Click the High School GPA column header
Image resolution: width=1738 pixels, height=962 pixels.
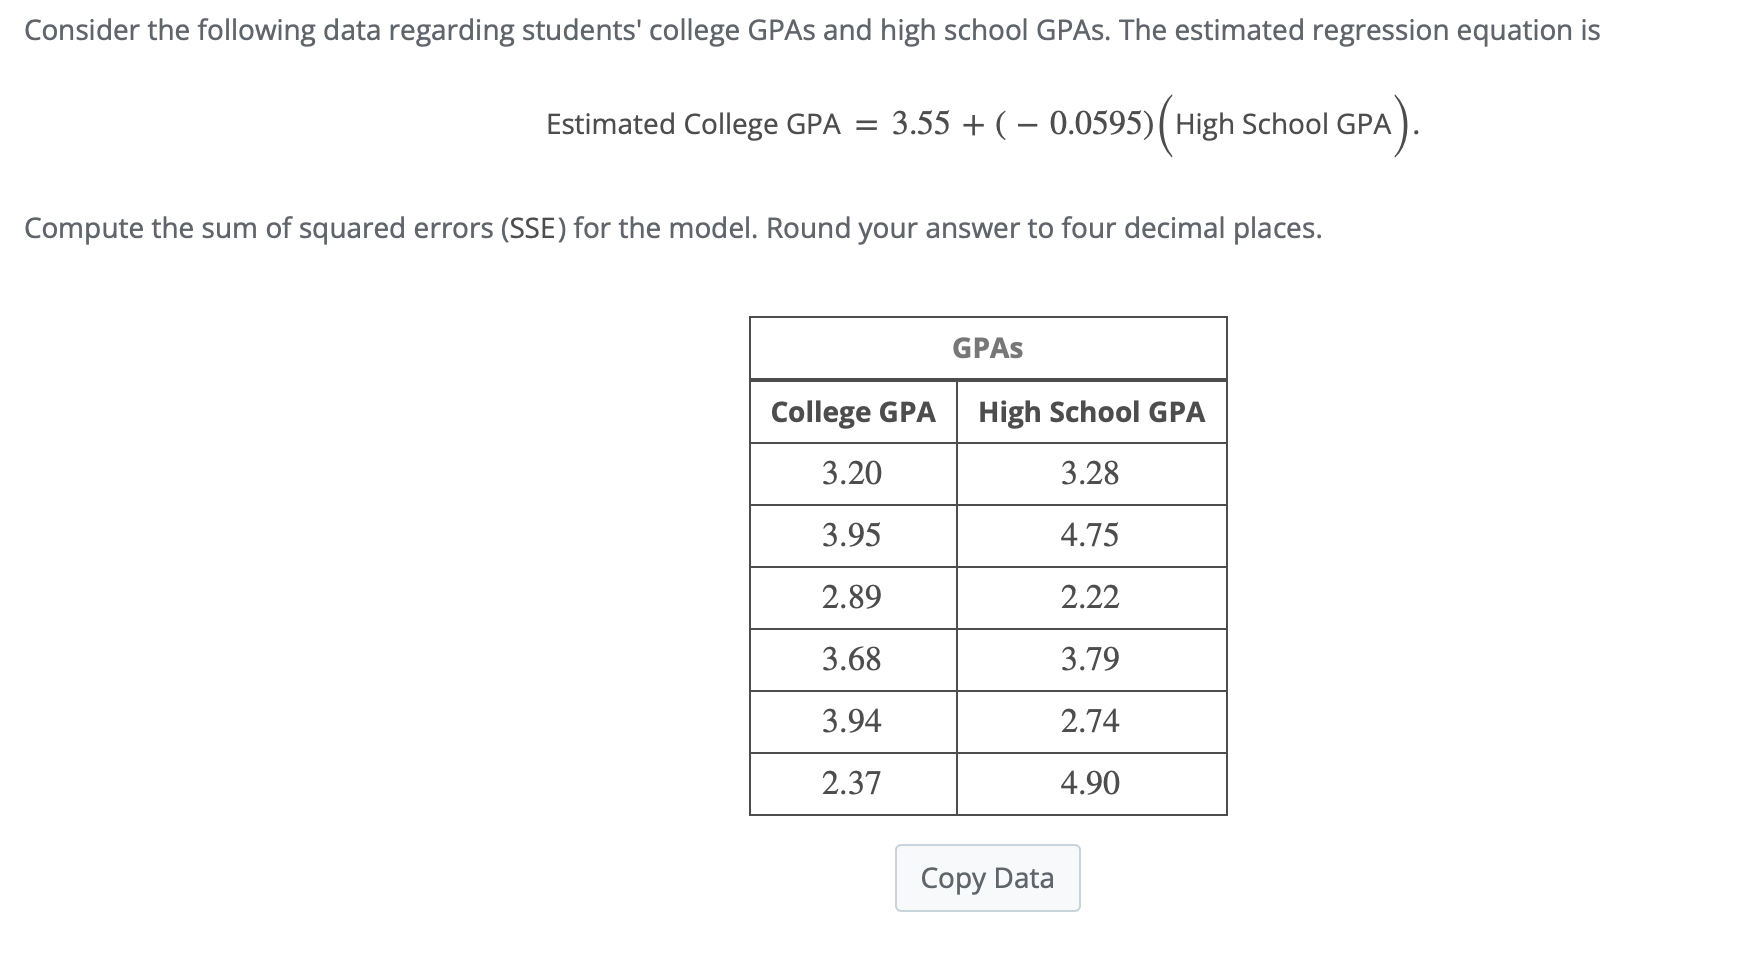pos(1090,411)
